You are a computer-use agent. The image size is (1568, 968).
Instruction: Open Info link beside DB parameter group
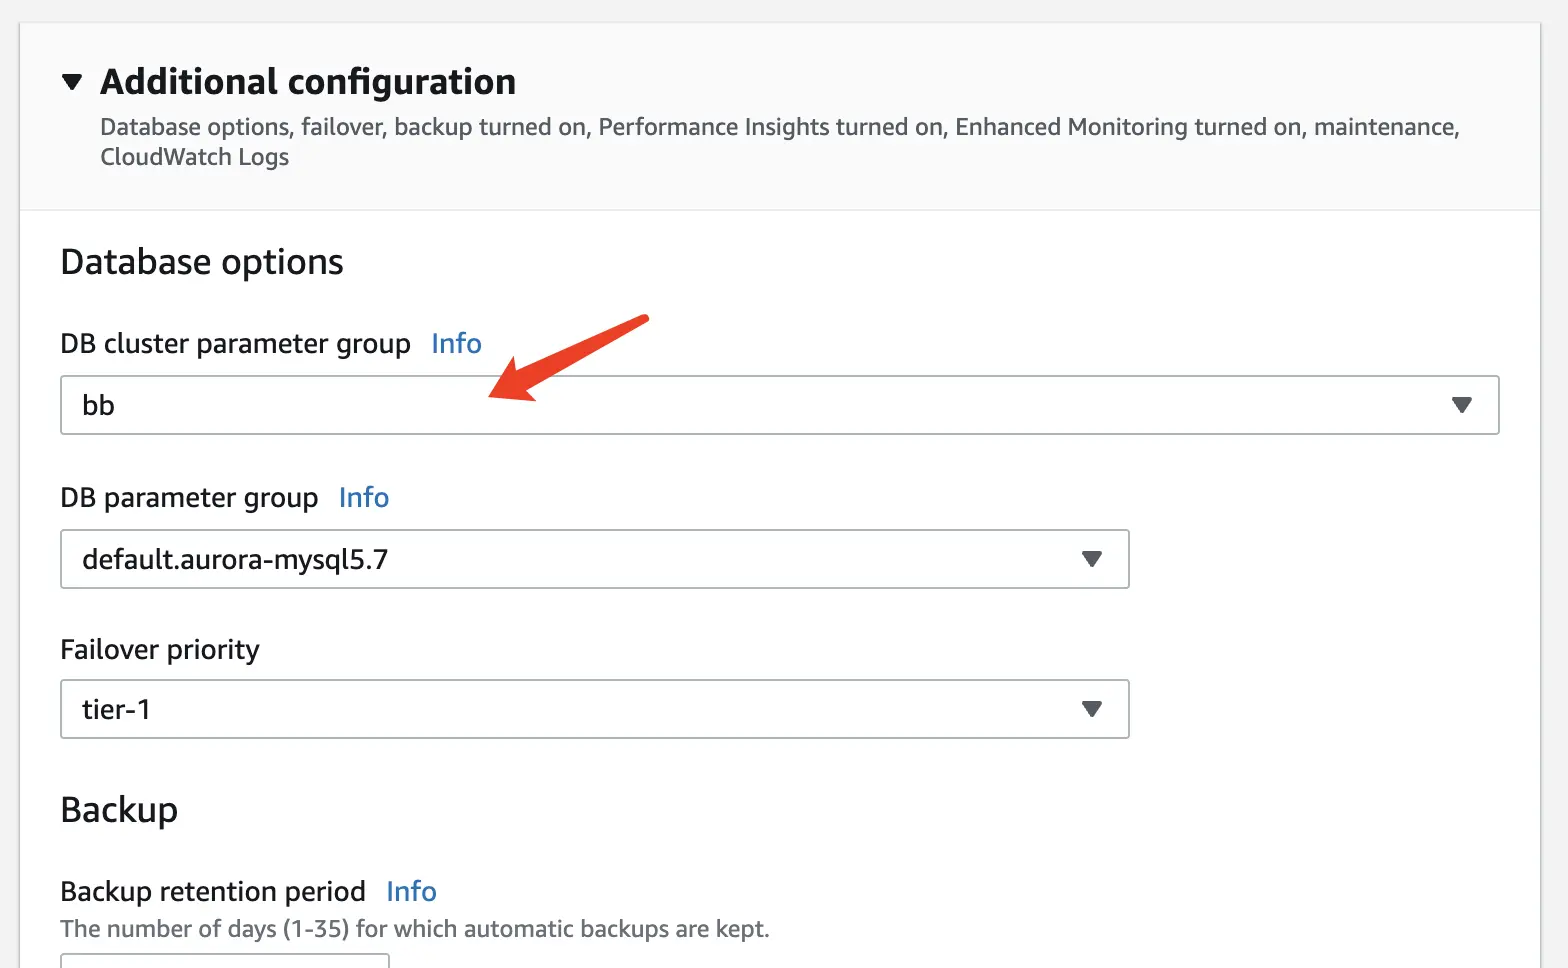pos(363,498)
